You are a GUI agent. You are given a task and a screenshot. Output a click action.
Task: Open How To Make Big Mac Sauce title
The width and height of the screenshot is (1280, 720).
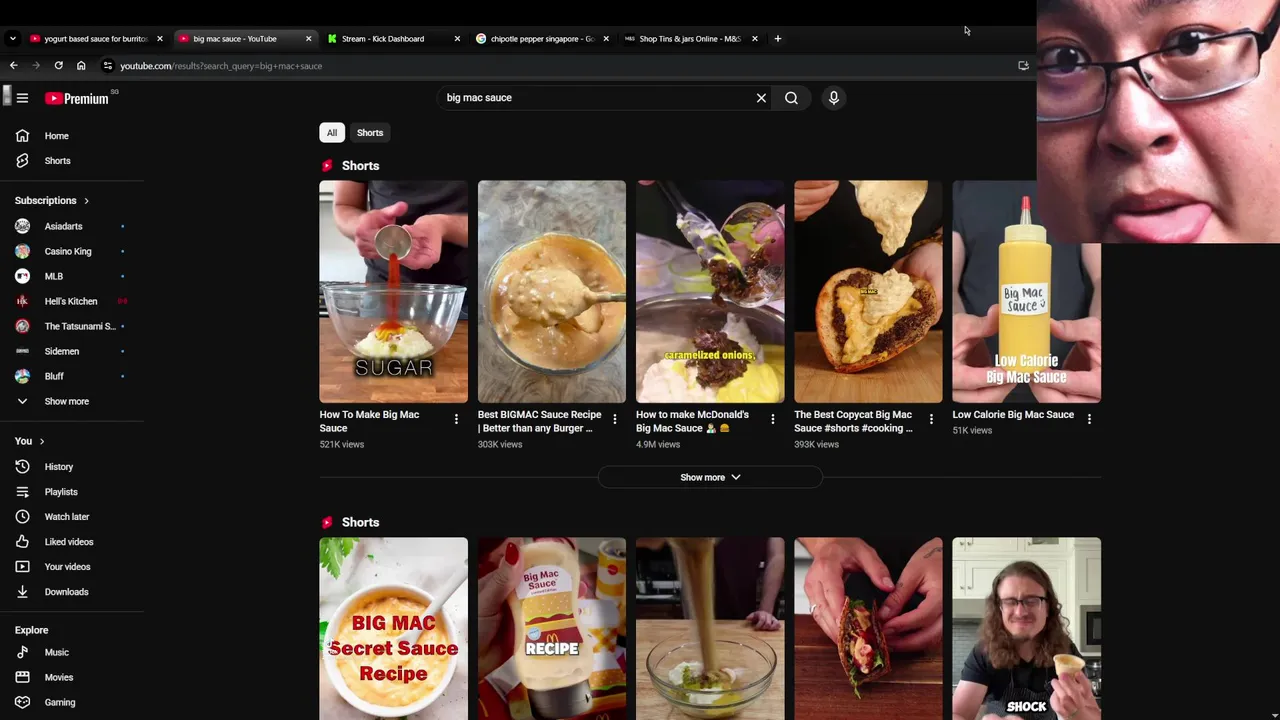[x=369, y=421]
